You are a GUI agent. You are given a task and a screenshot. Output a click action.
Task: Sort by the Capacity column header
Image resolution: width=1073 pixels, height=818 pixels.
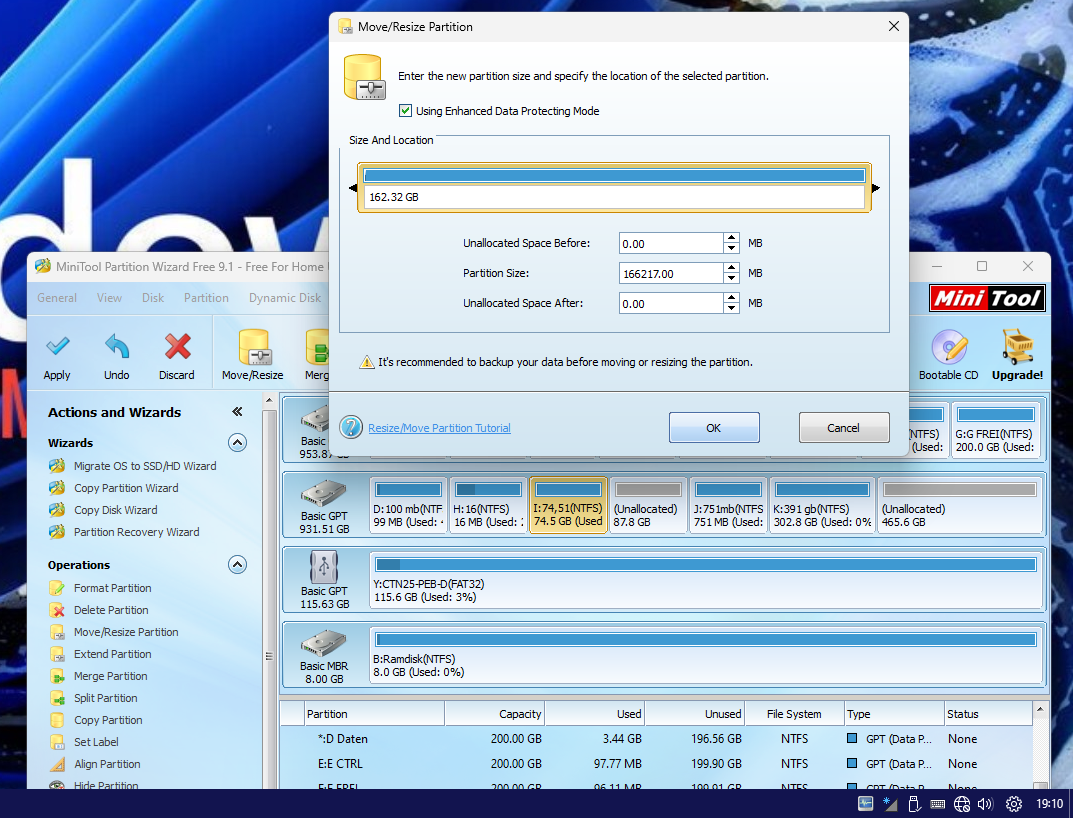(495, 714)
